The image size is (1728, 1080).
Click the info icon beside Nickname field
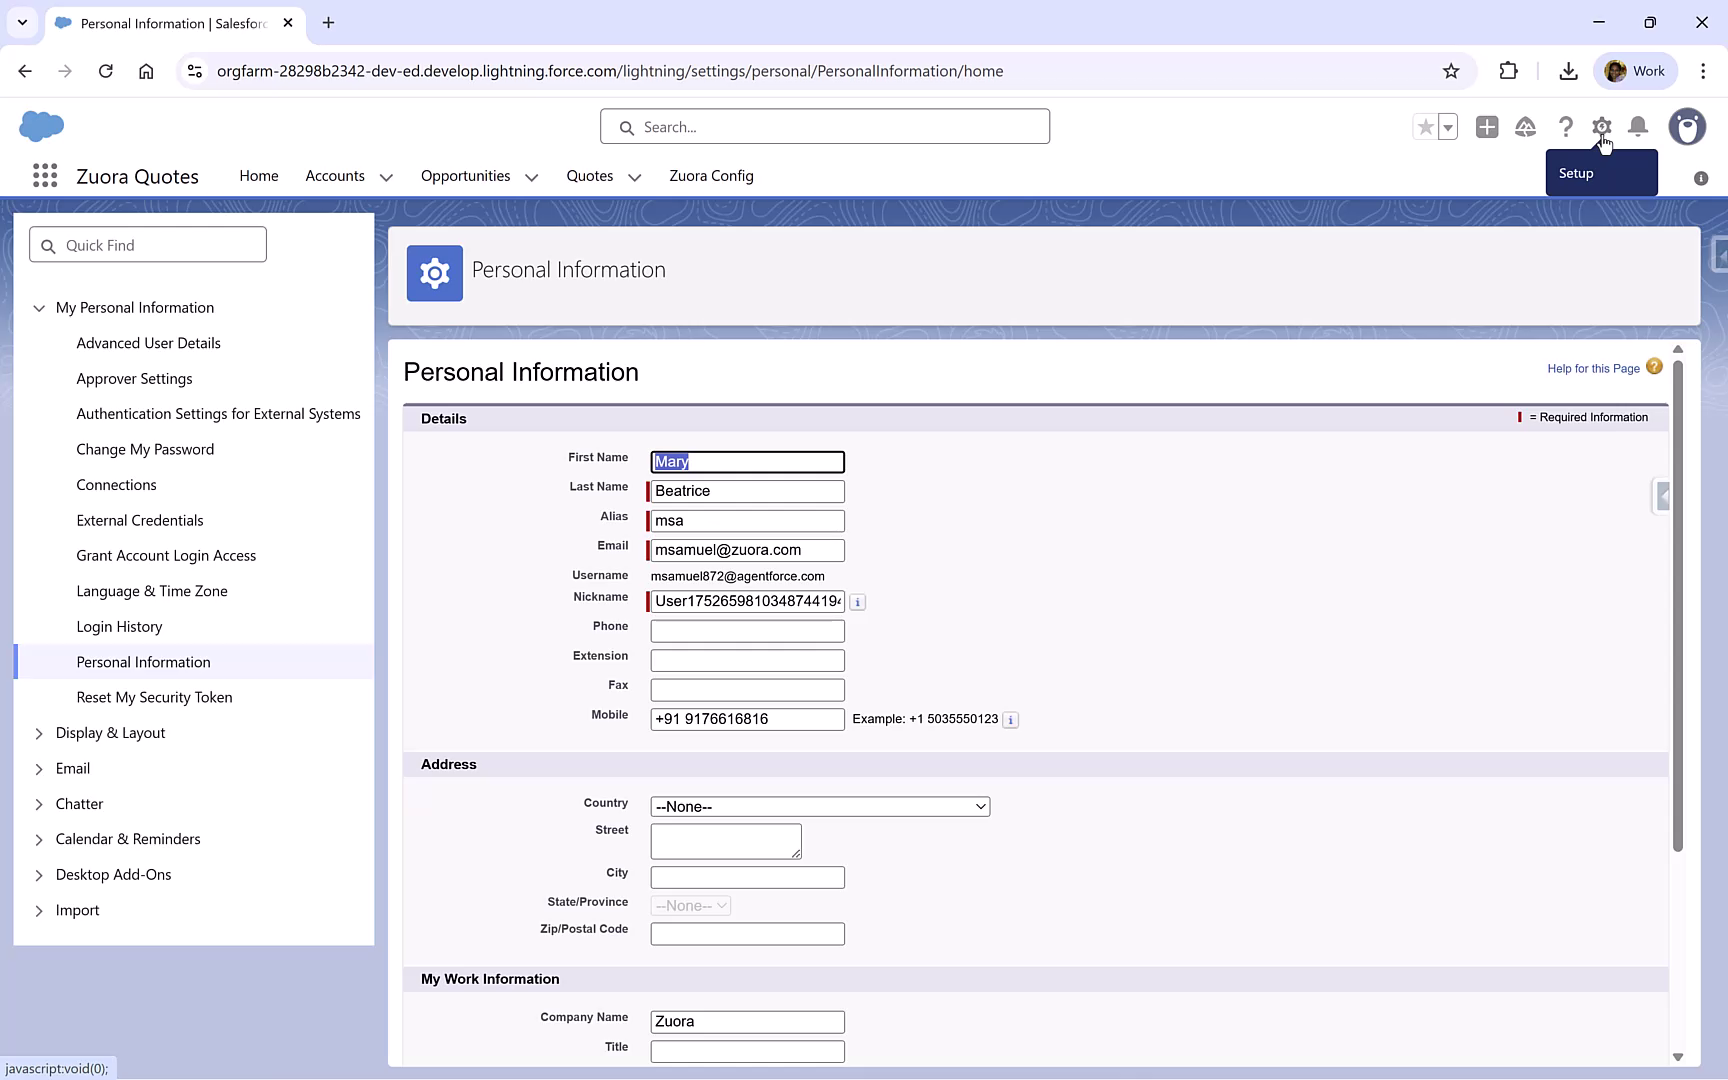pyautogui.click(x=857, y=602)
